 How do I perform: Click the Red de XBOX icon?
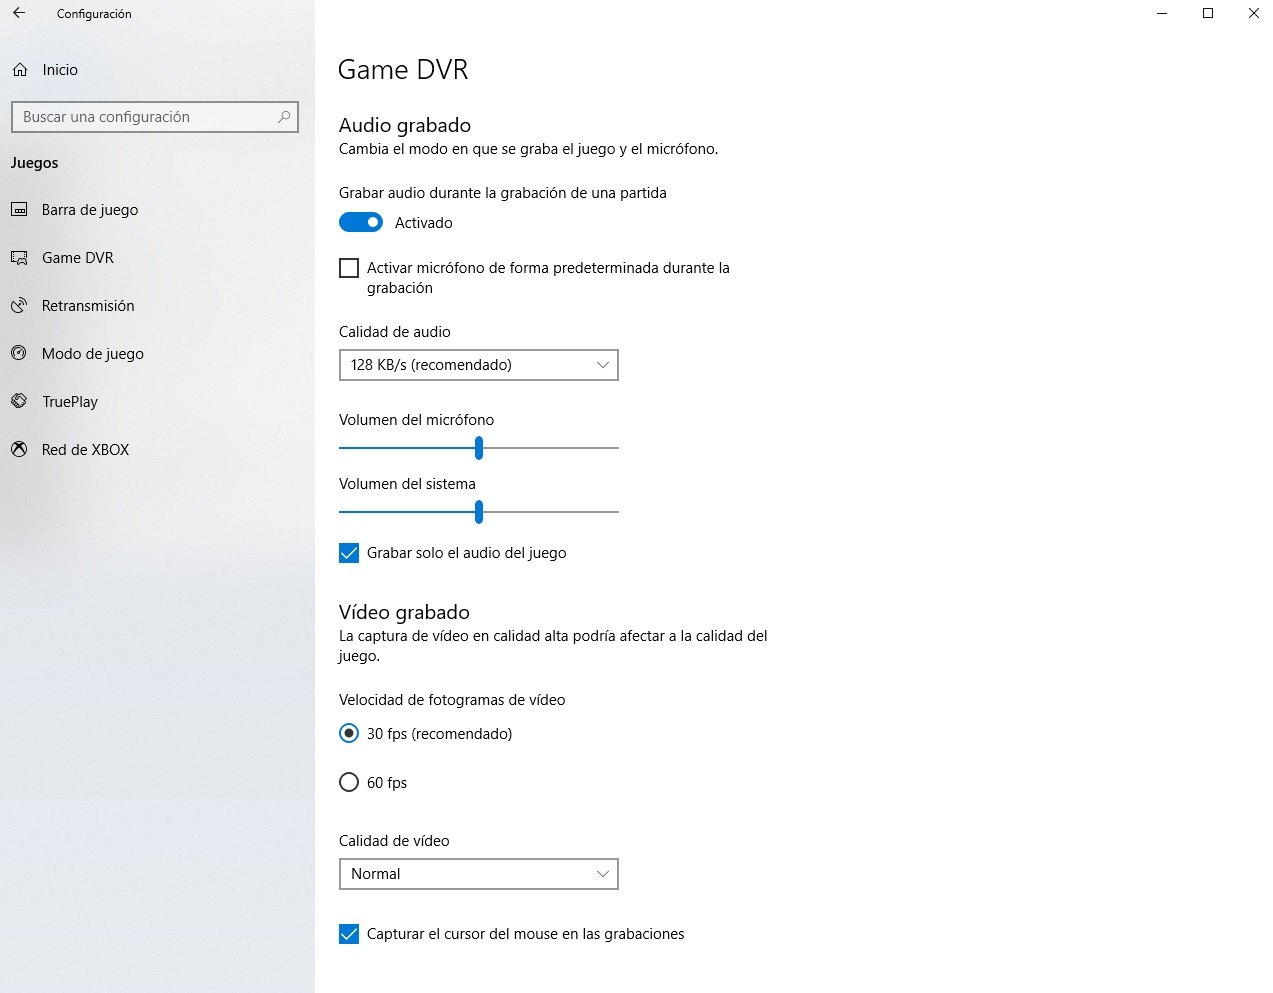[19, 449]
